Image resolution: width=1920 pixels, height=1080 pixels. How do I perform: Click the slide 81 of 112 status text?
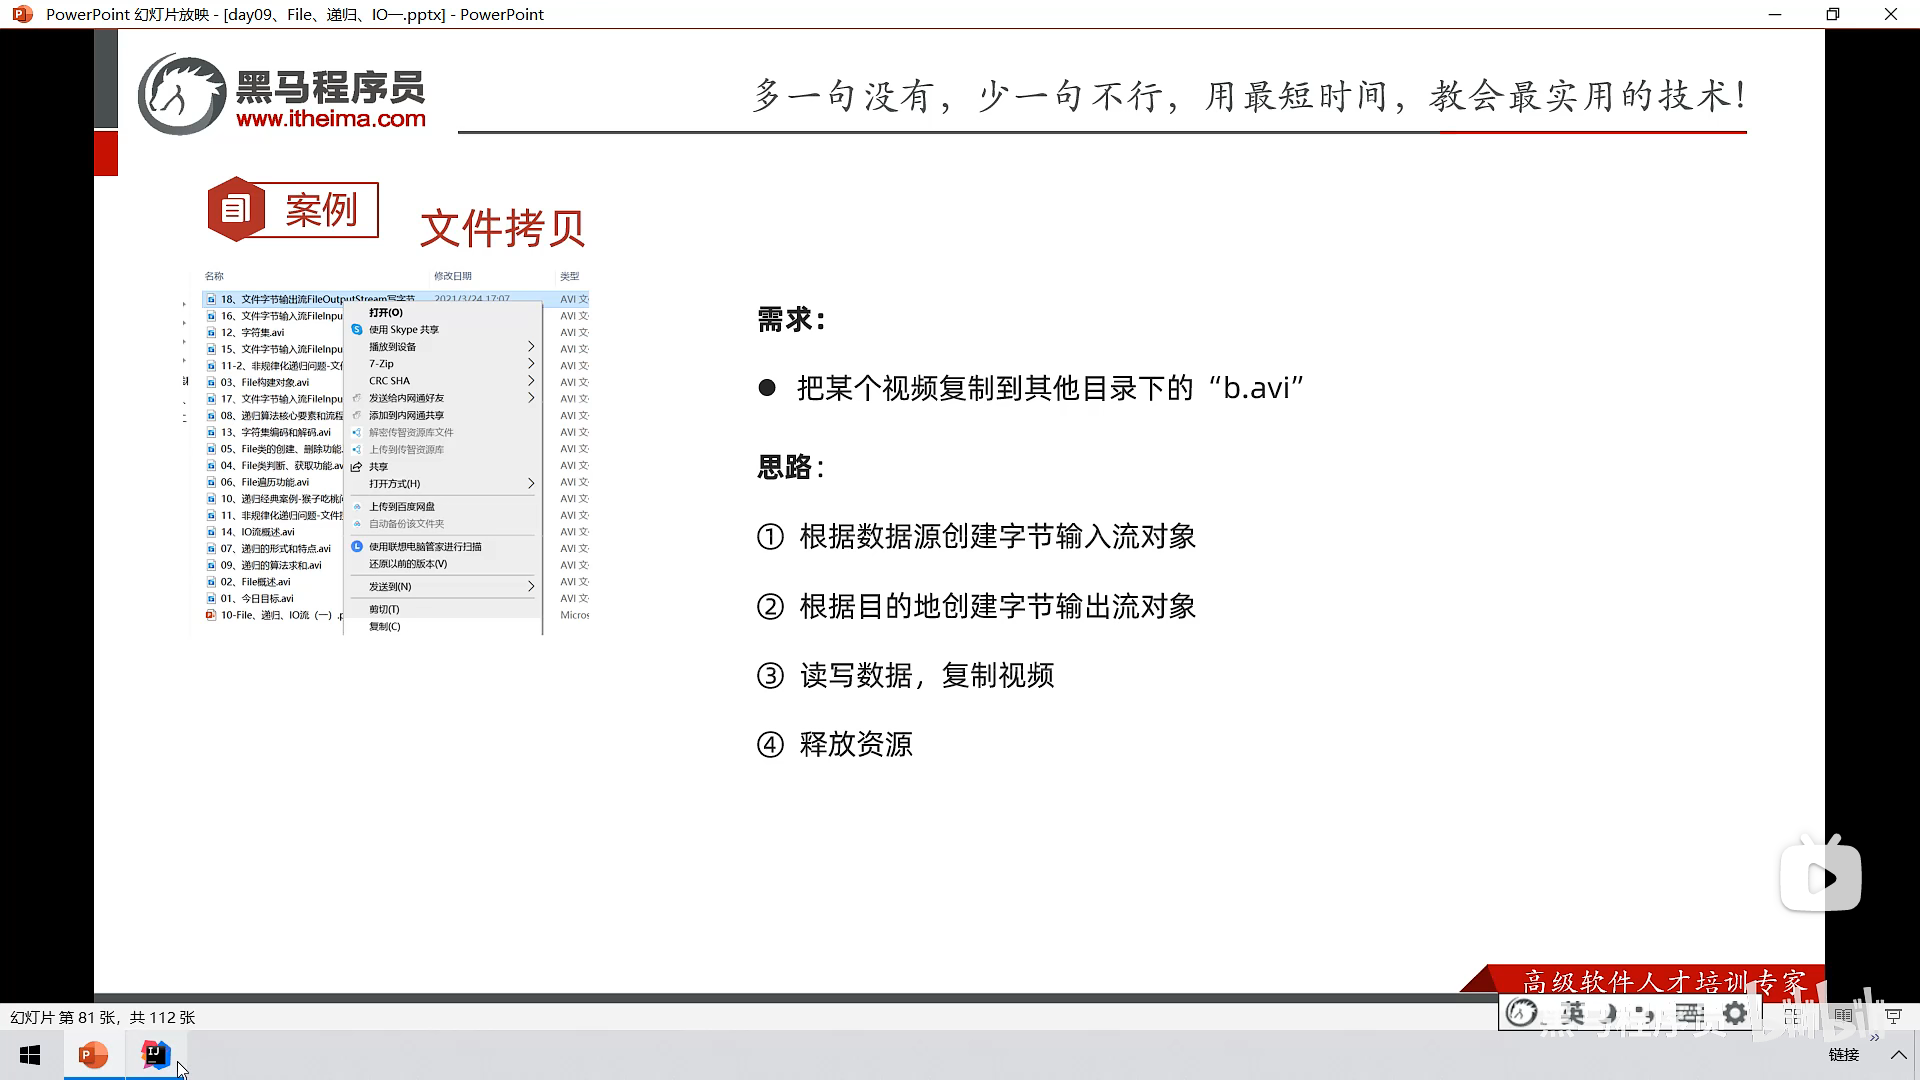click(x=102, y=1017)
